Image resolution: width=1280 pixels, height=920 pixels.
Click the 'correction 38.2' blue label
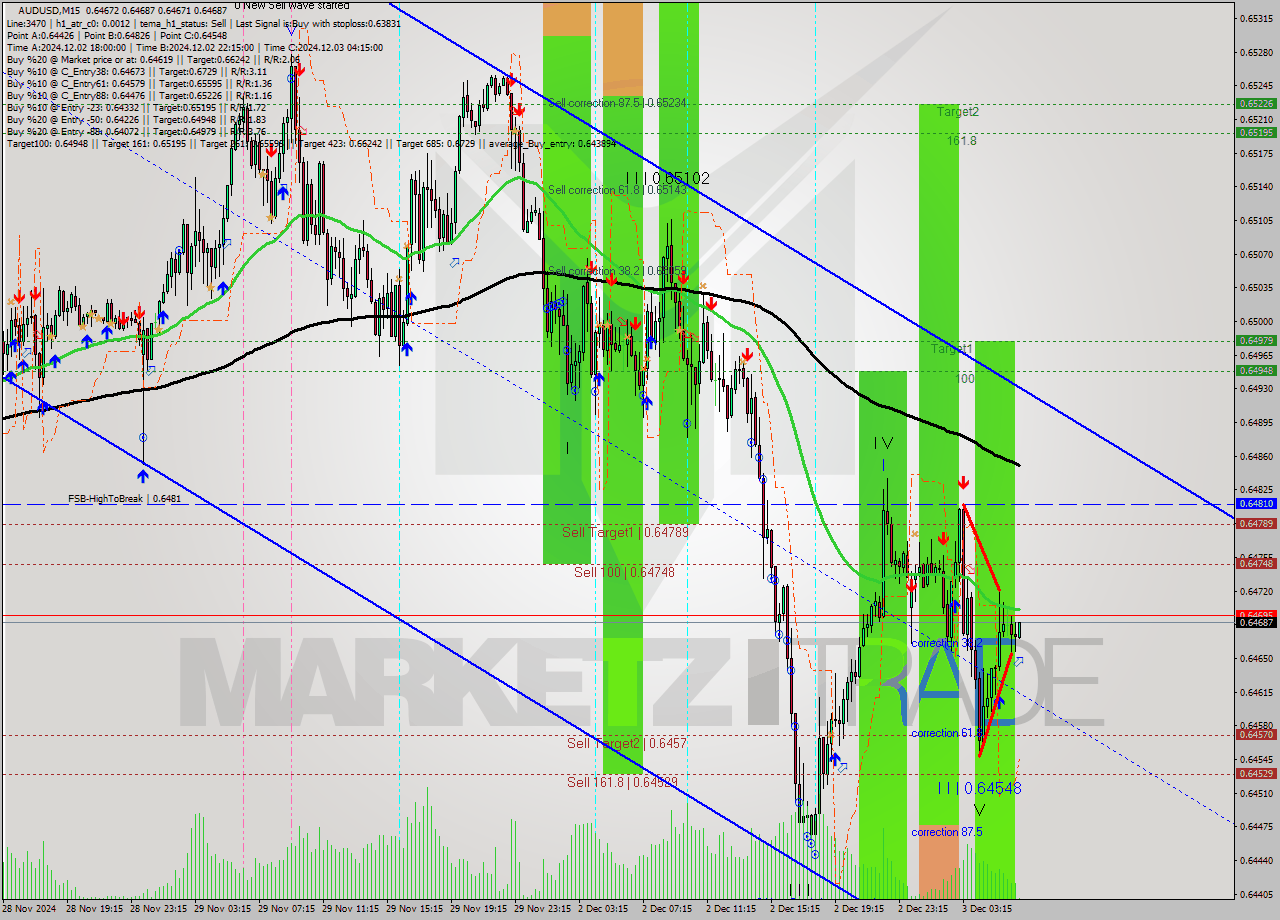pyautogui.click(x=946, y=643)
